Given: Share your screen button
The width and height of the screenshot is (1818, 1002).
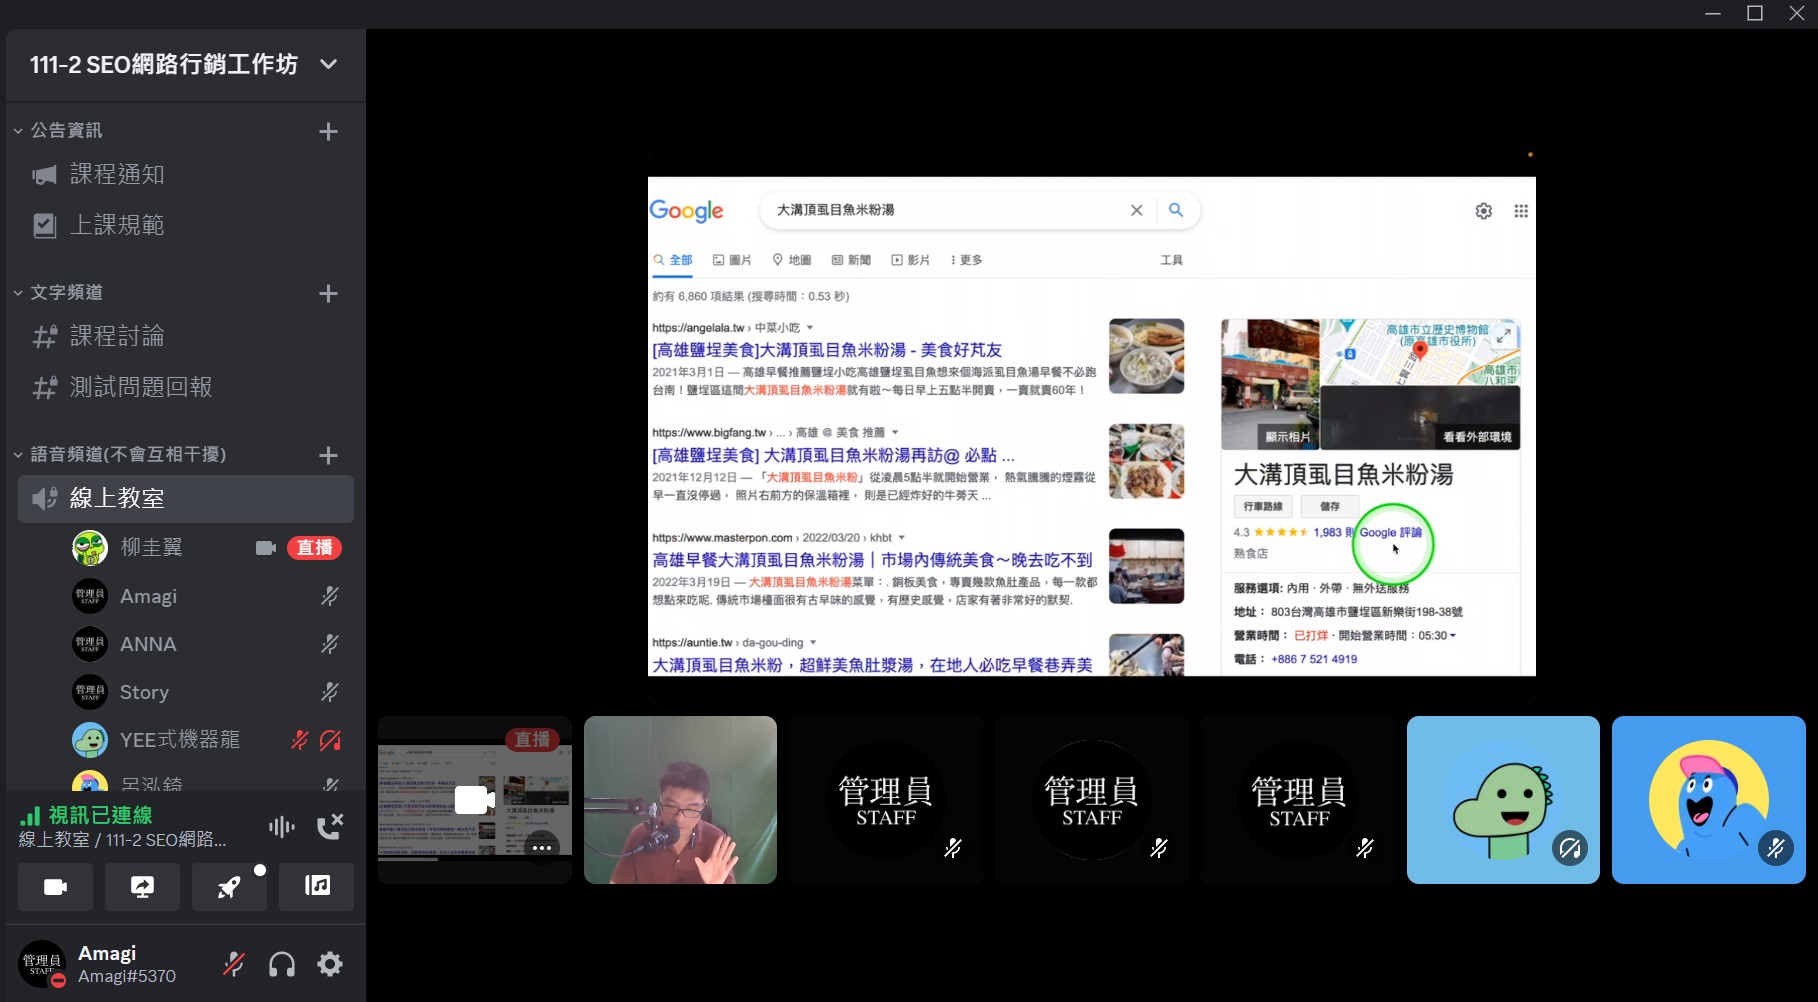Looking at the screenshot, I should [142, 887].
